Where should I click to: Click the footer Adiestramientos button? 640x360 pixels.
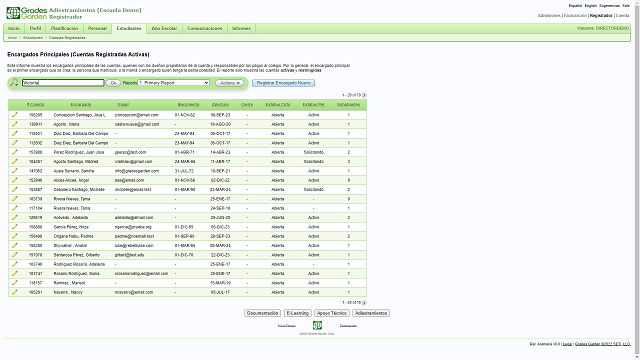(x=371, y=313)
